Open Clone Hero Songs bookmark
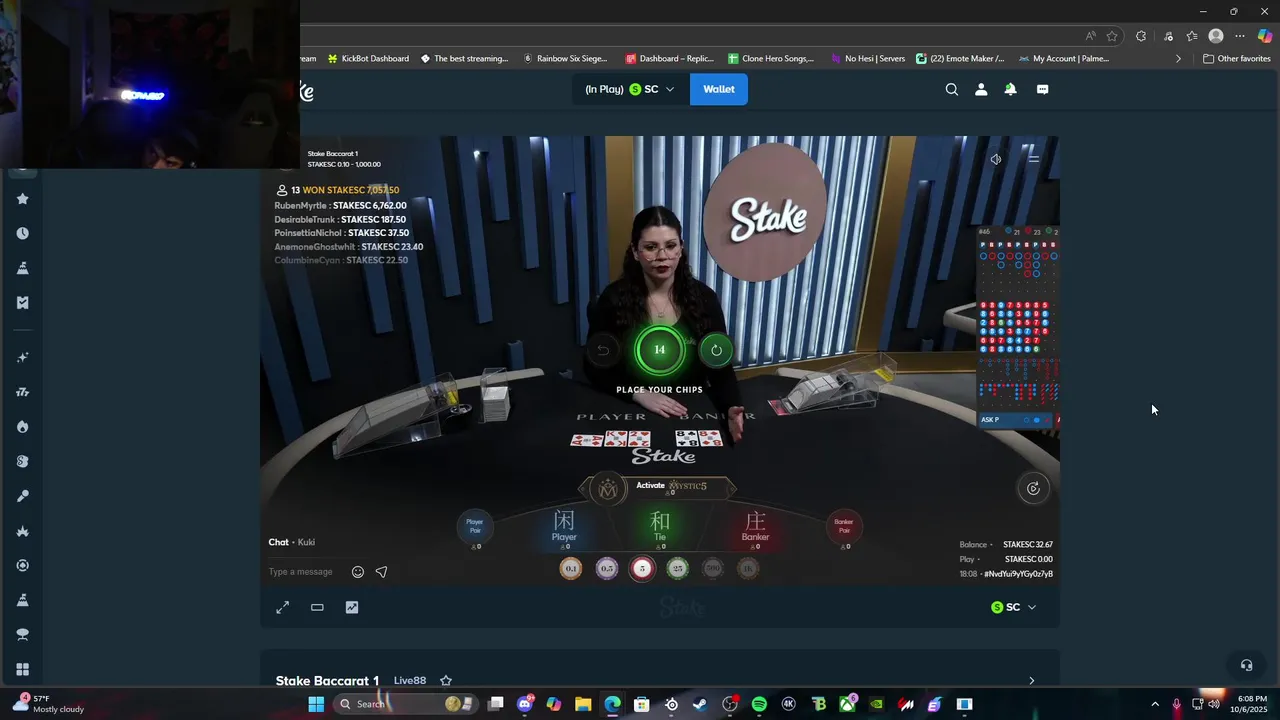The image size is (1280, 720). [x=771, y=59]
